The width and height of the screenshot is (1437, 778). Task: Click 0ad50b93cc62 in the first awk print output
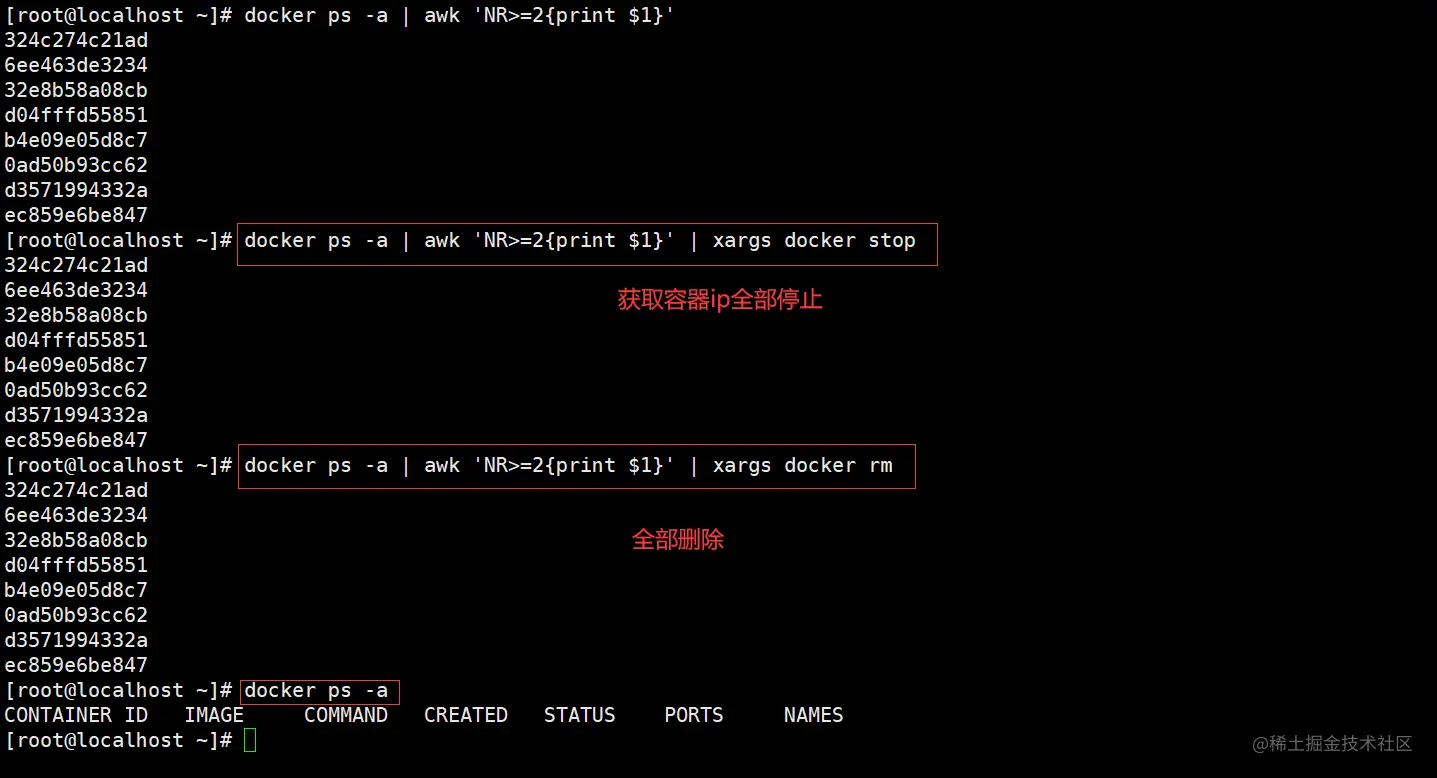tap(76, 165)
